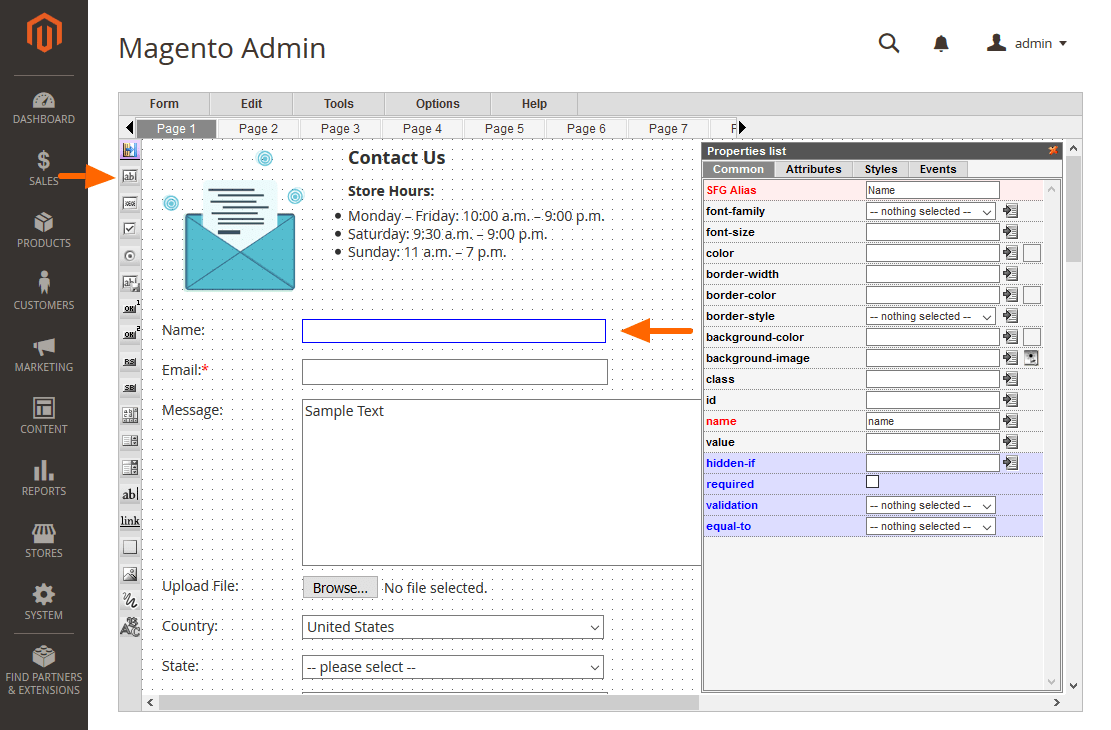Open the font-family dropdown
This screenshot has width=1111, height=730.
[x=930, y=211]
